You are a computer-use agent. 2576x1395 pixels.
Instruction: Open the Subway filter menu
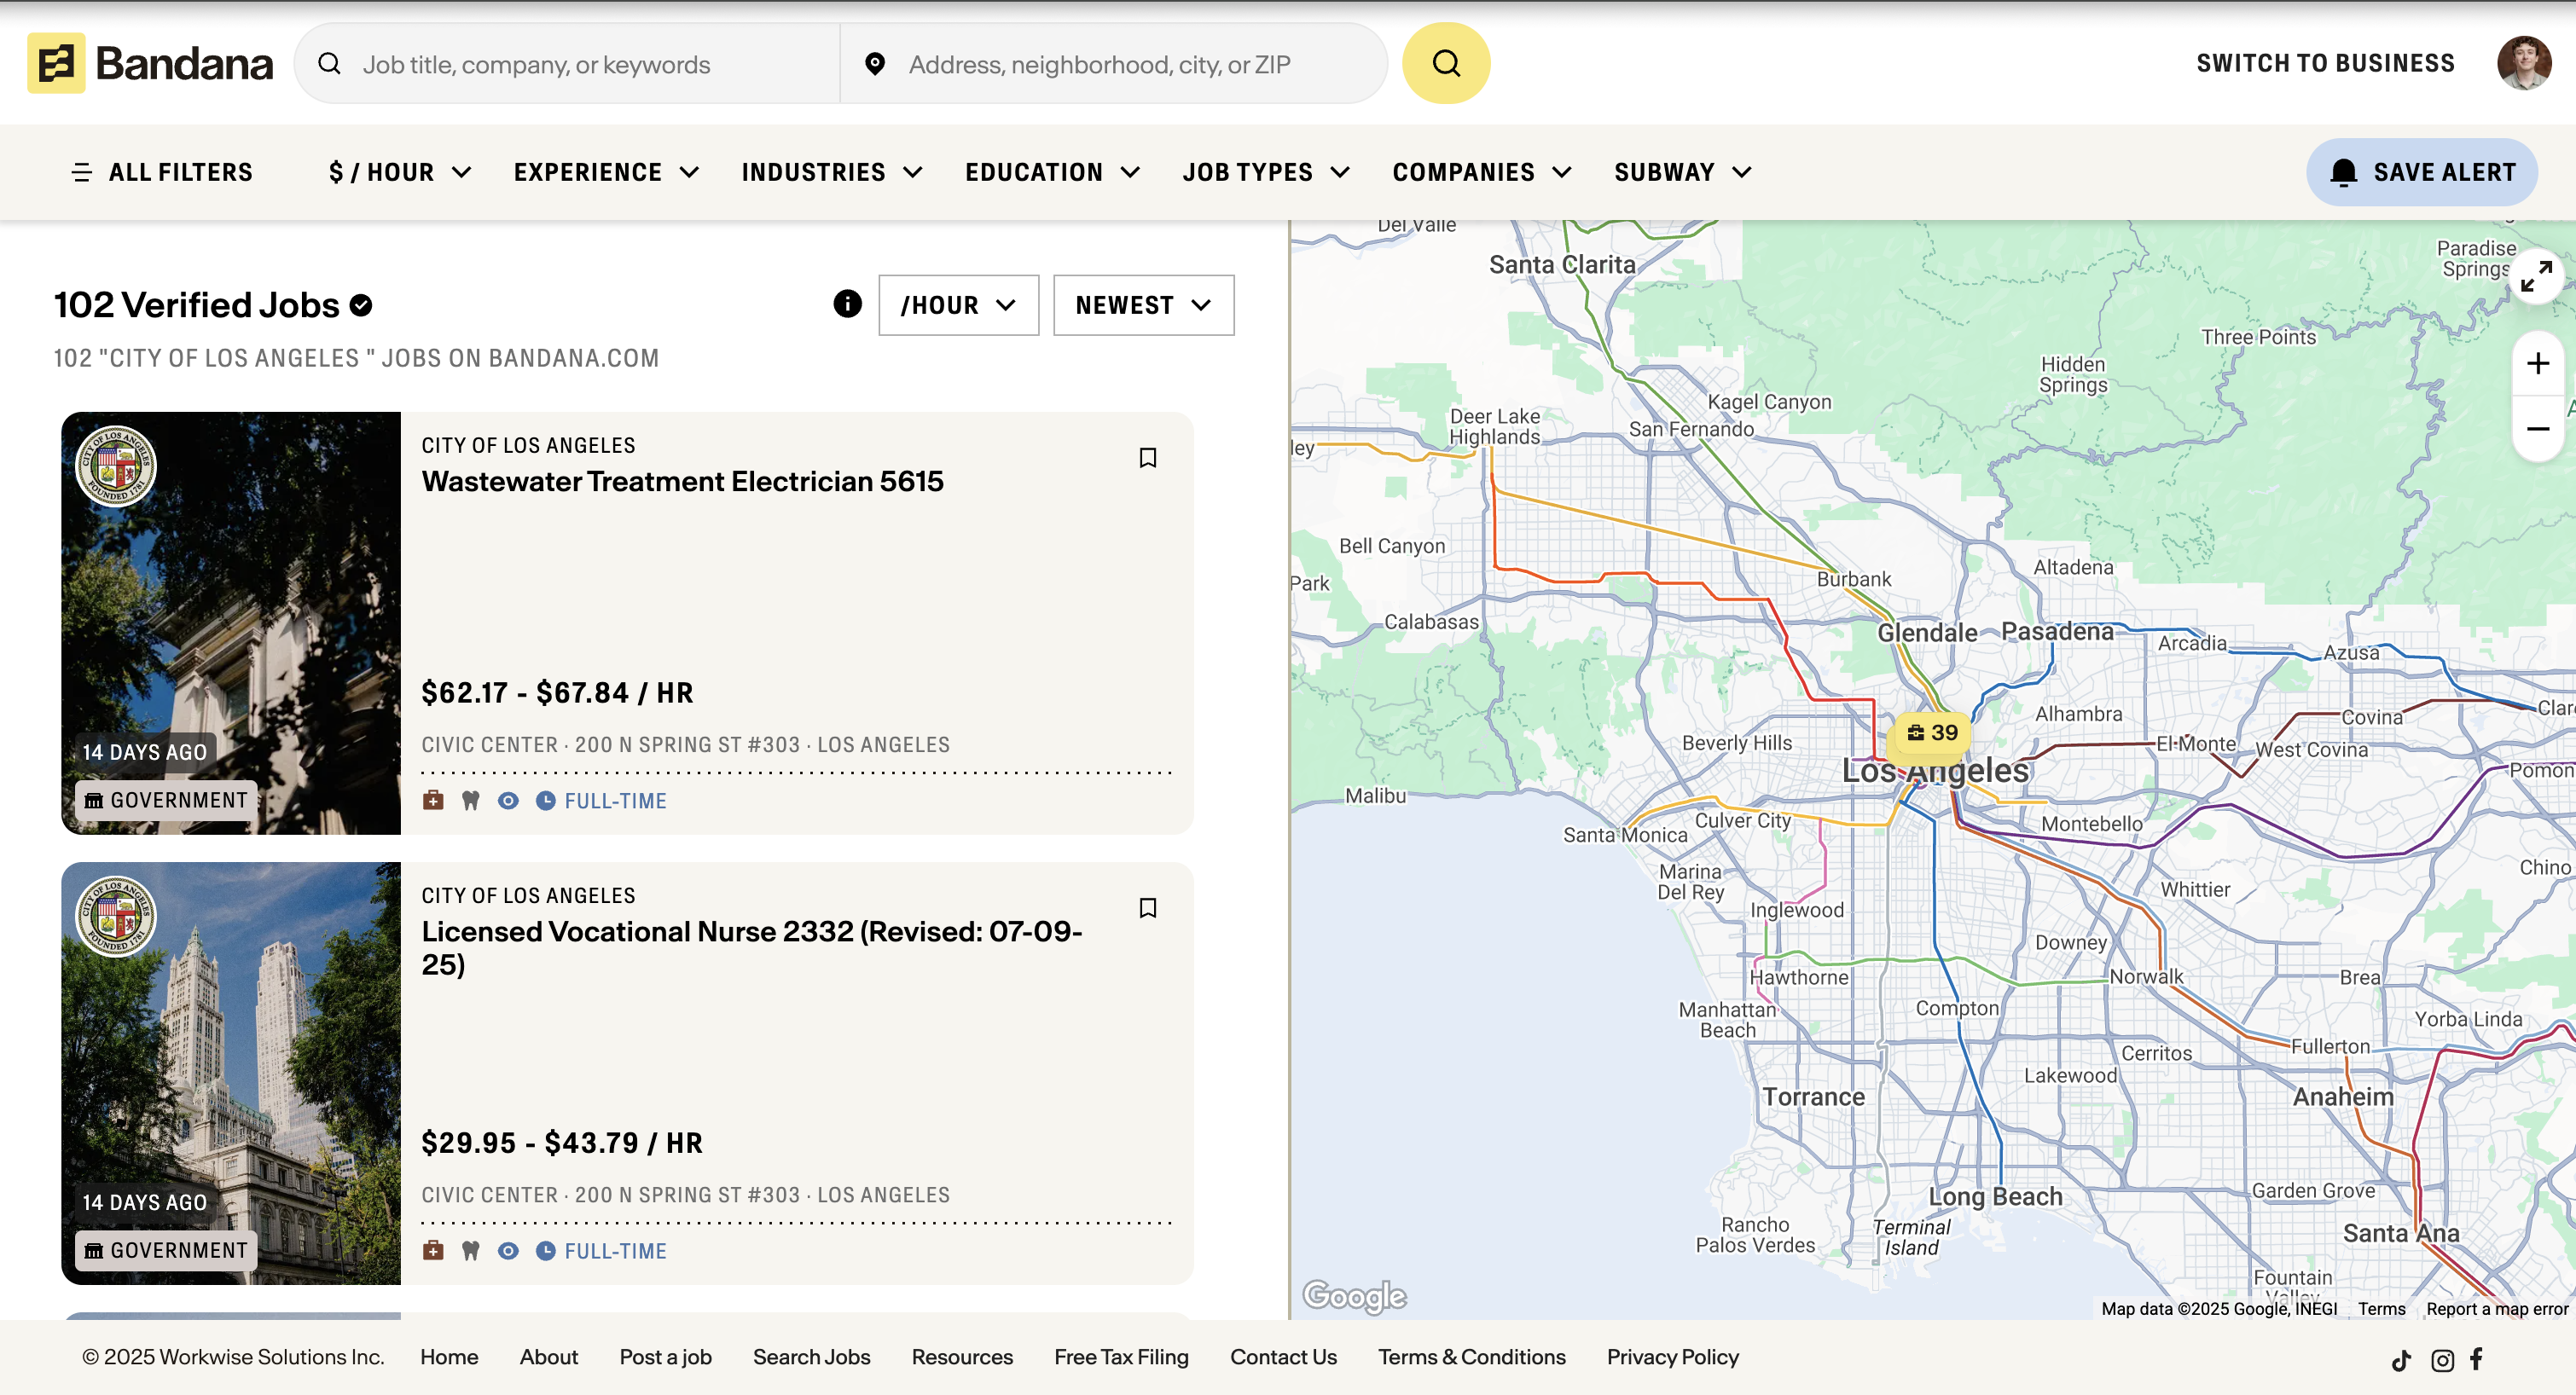pyautogui.click(x=1682, y=172)
